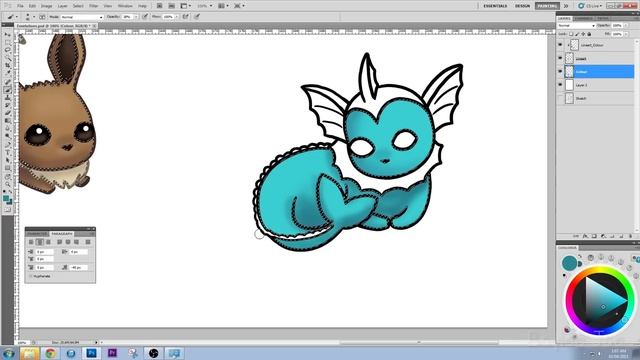Switch to the Character tab
The height and width of the screenshot is (360, 640).
click(x=38, y=233)
